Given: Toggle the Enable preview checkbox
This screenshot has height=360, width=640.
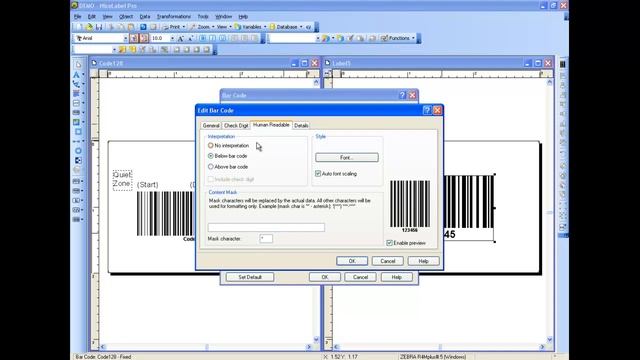Looking at the screenshot, I should click(x=389, y=243).
